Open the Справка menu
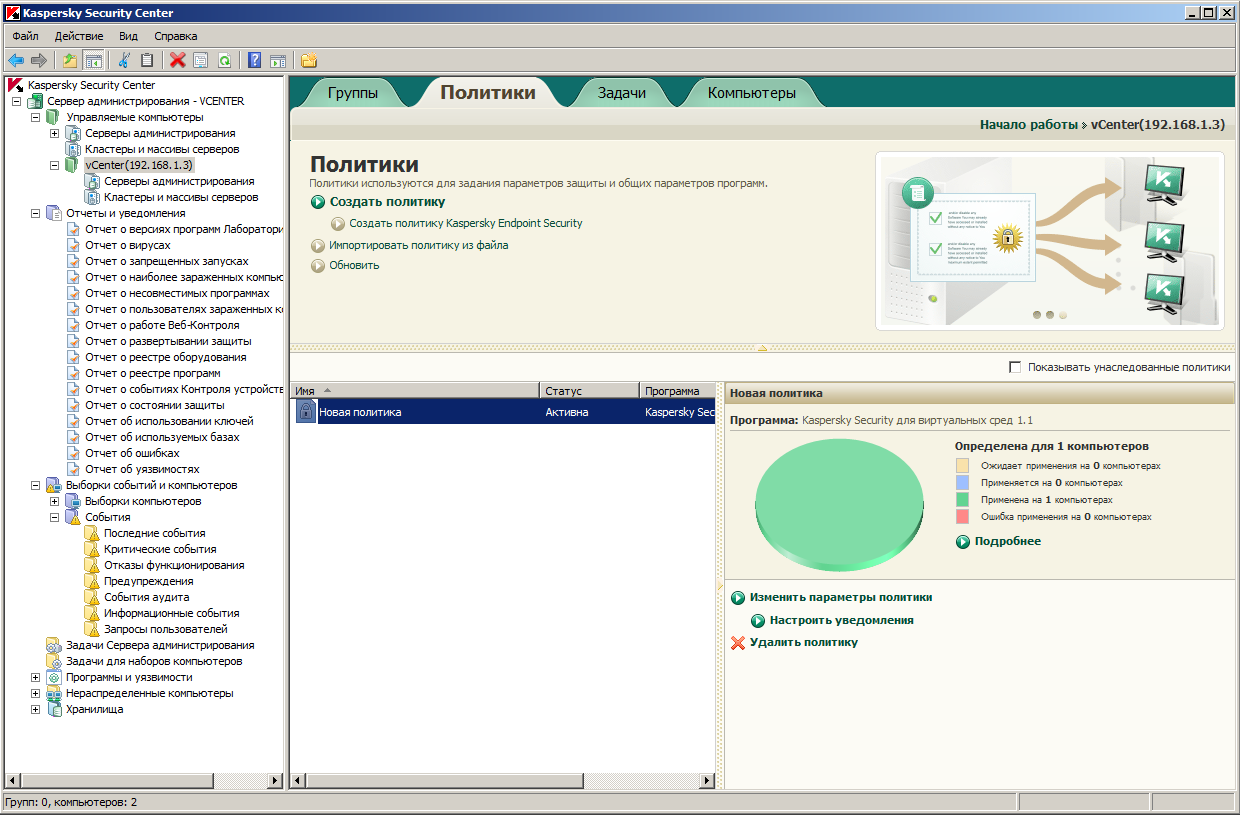1240x815 pixels. pyautogui.click(x=176, y=36)
